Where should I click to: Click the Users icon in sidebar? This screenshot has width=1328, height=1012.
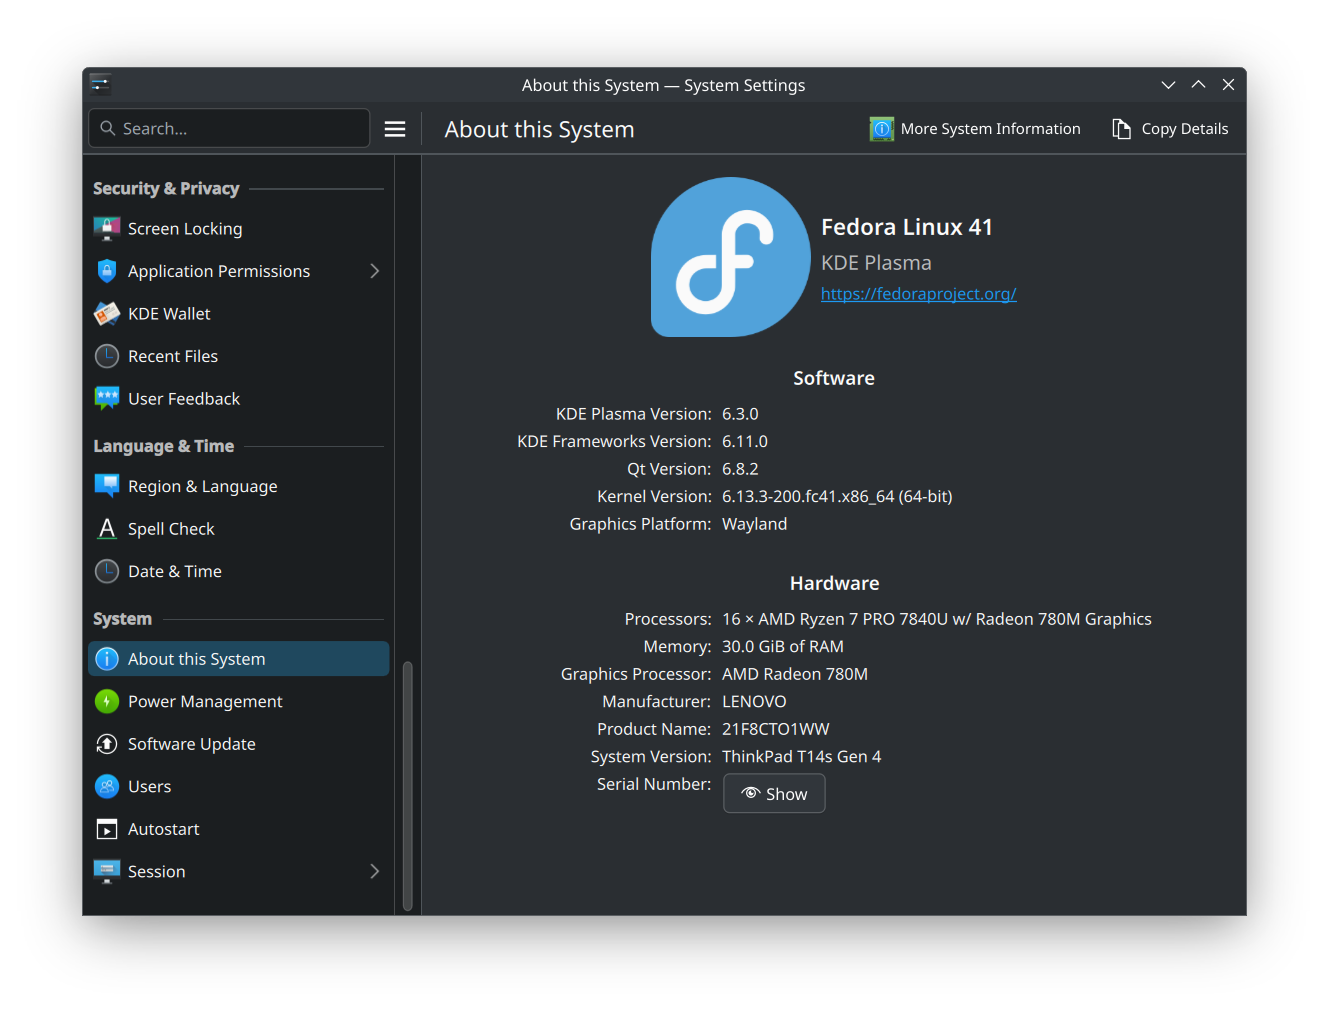coord(107,787)
